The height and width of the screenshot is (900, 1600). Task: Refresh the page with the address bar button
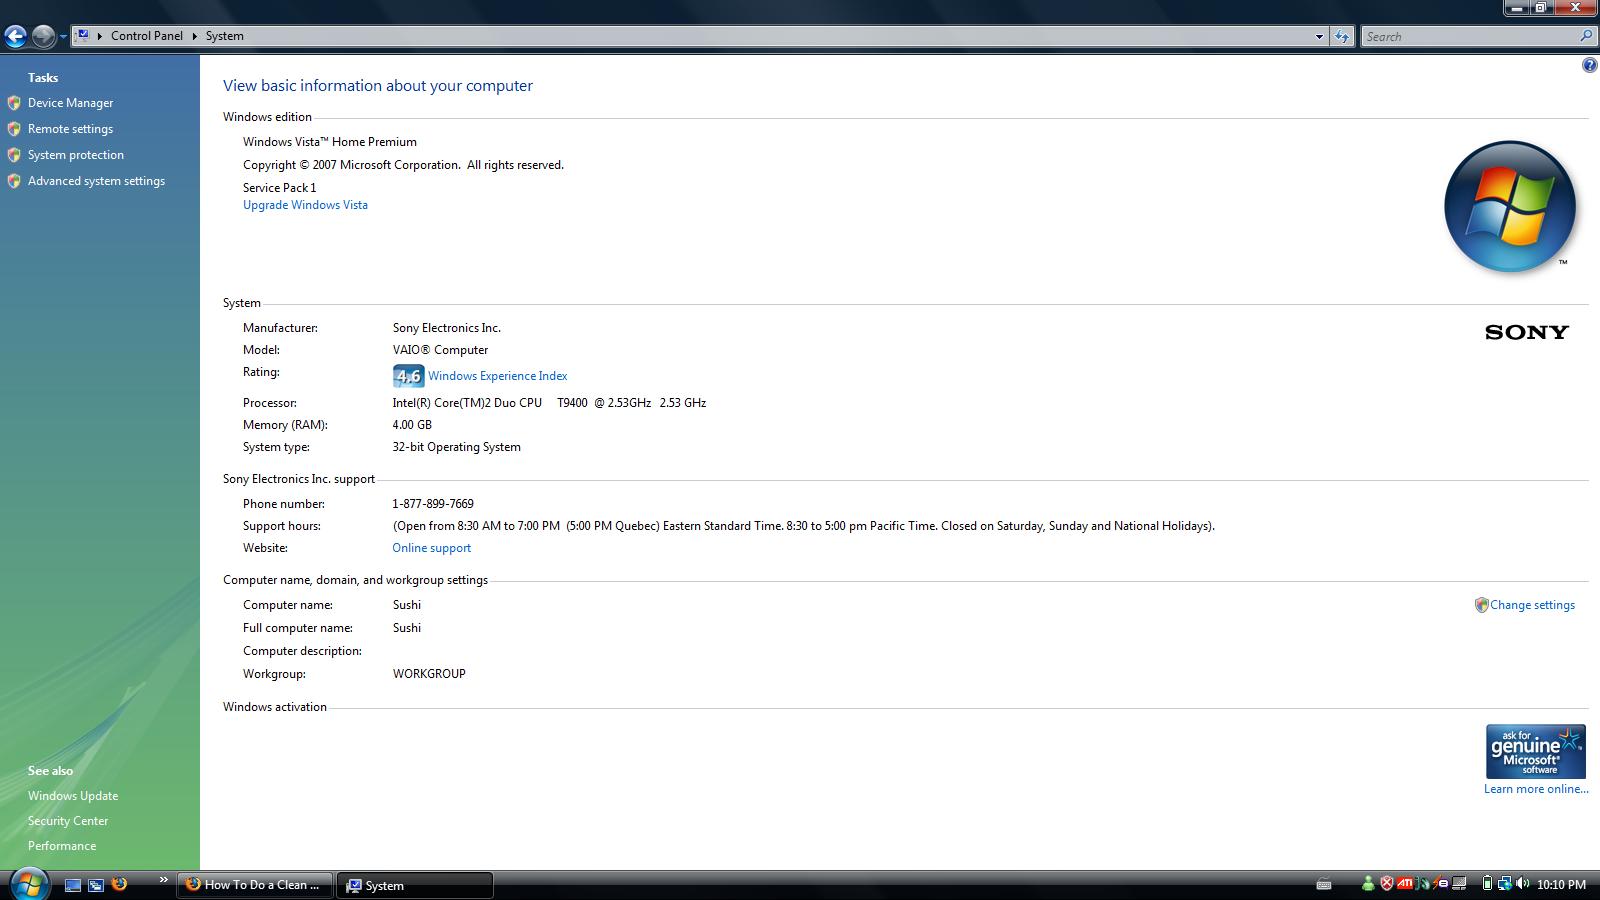coord(1342,37)
